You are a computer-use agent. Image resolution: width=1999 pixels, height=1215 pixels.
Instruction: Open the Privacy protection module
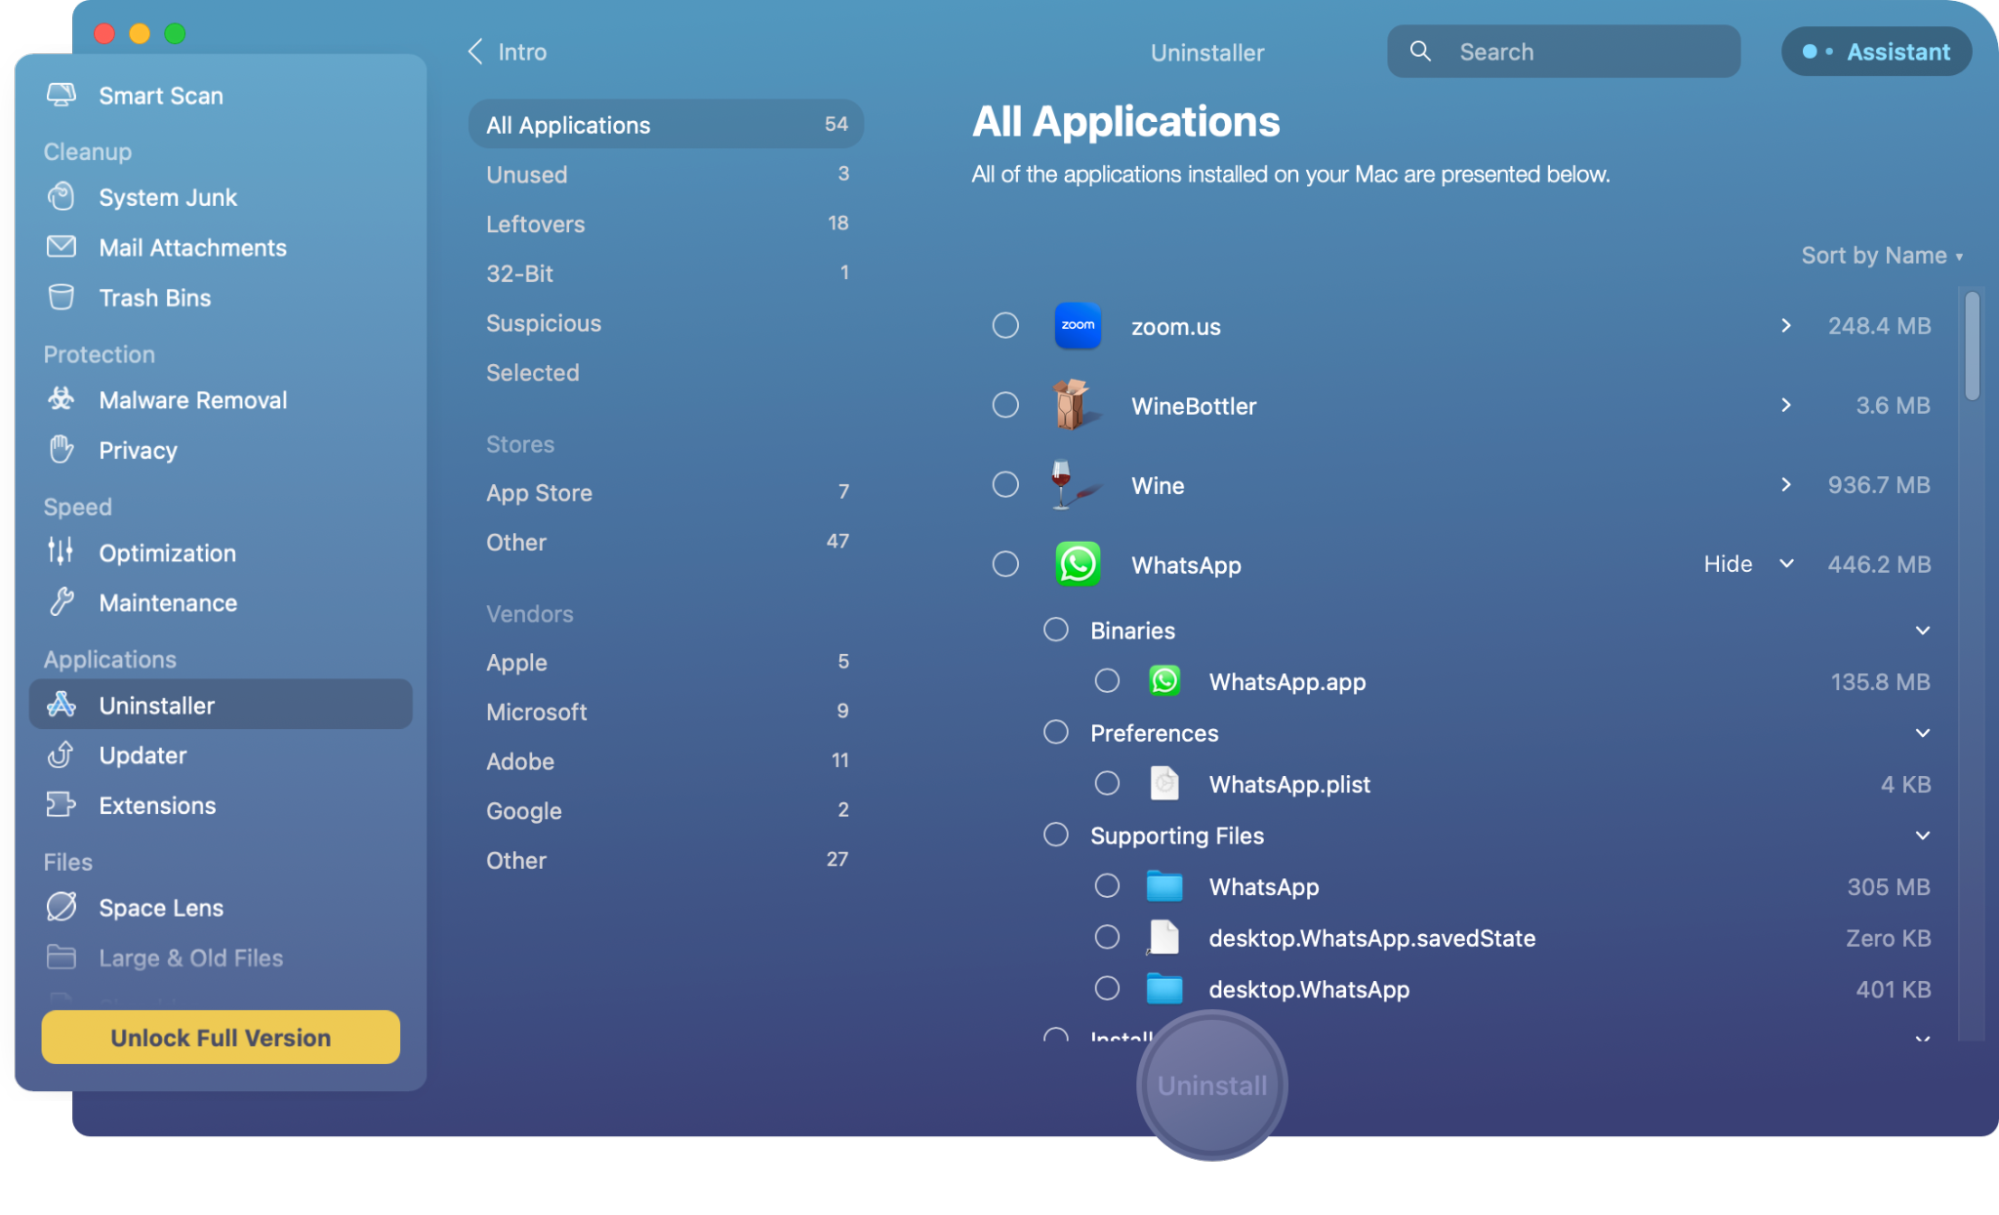pyautogui.click(x=138, y=450)
